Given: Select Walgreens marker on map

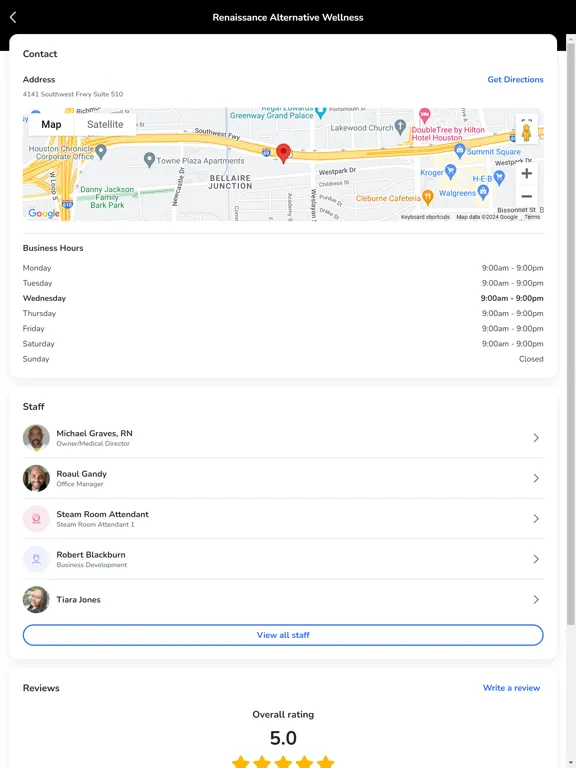Looking at the screenshot, I should coord(483,192).
